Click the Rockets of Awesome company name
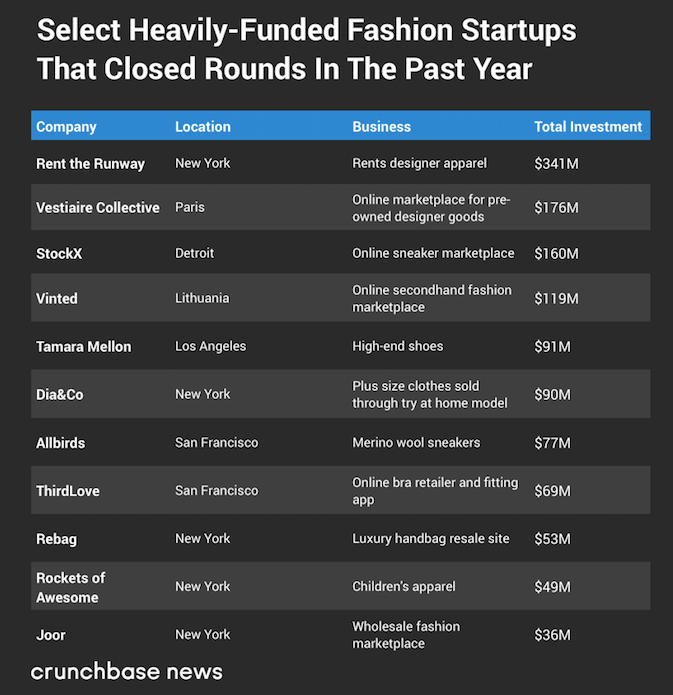The image size is (673, 695). point(70,587)
